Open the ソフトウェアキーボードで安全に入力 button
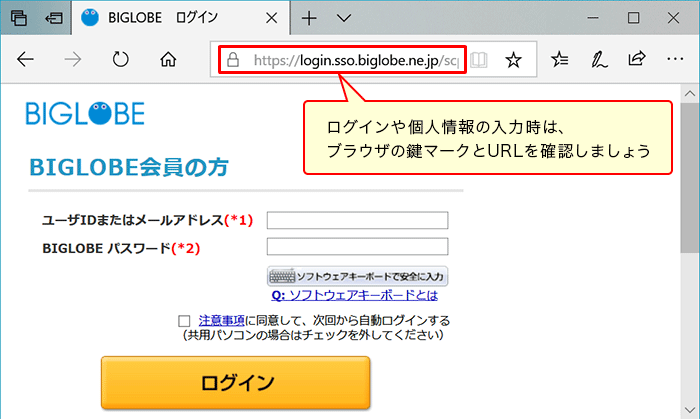700x419 pixels. pos(357,277)
